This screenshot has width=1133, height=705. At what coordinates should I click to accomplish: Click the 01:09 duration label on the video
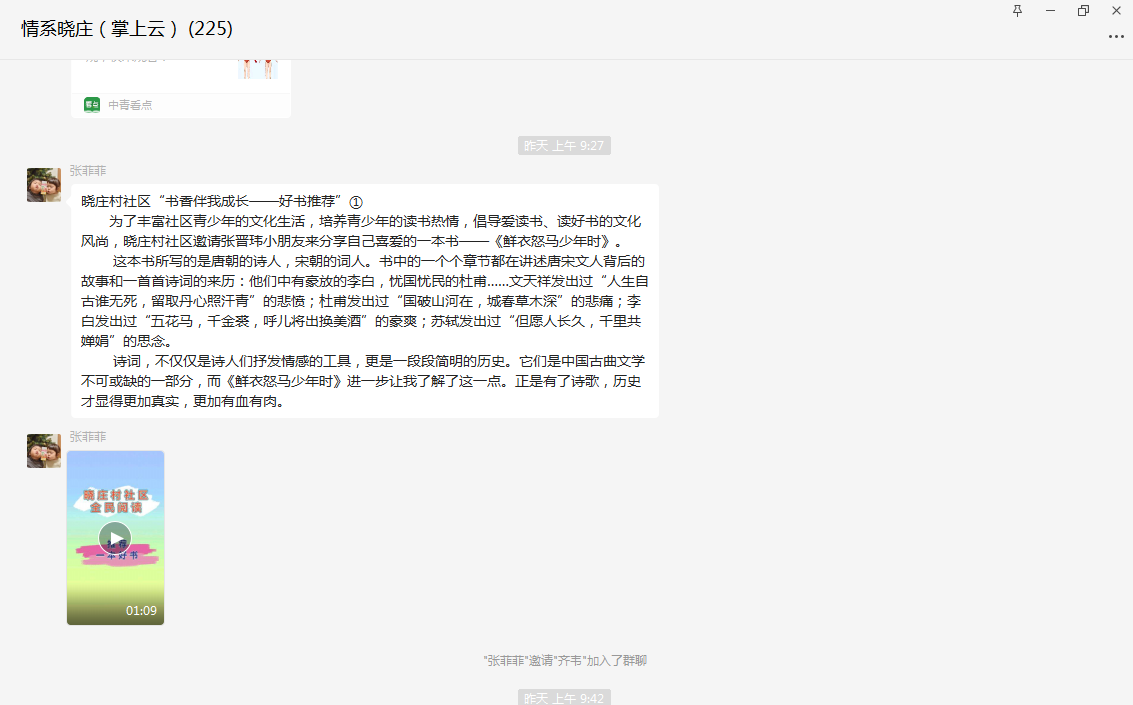pos(141,611)
